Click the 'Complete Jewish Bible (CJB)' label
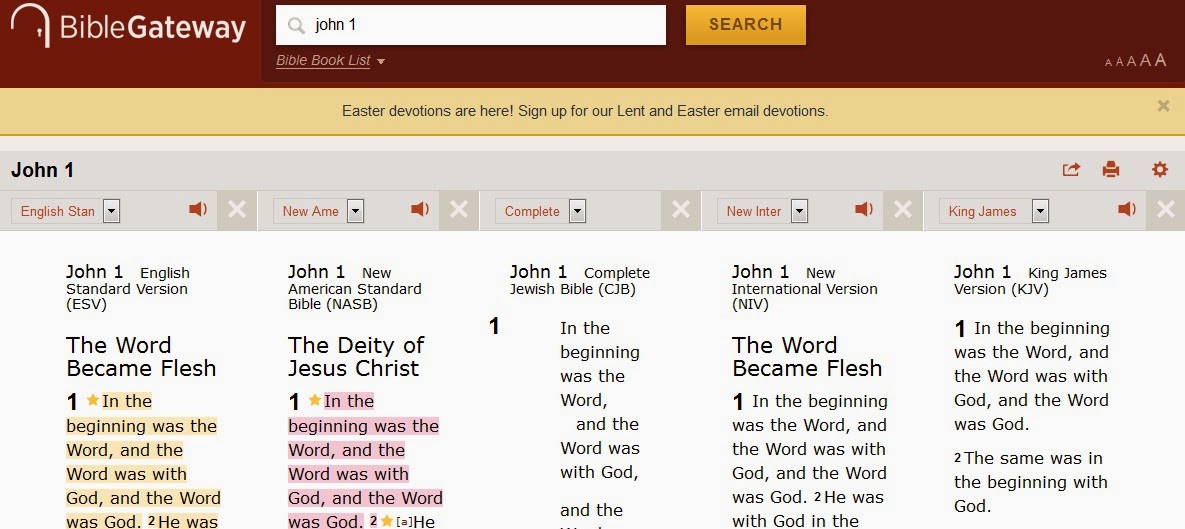Image resolution: width=1185 pixels, height=529 pixels. (x=580, y=281)
